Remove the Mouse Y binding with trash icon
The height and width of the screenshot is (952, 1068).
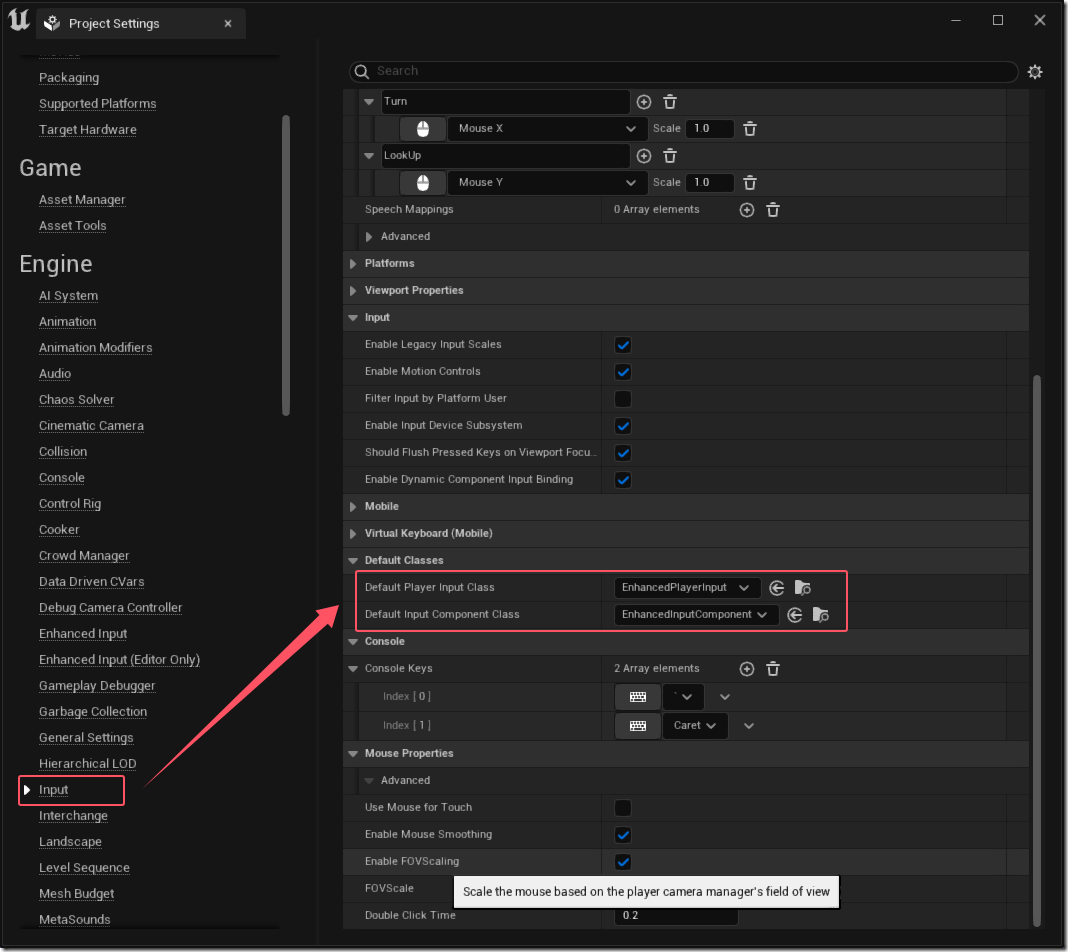[750, 183]
